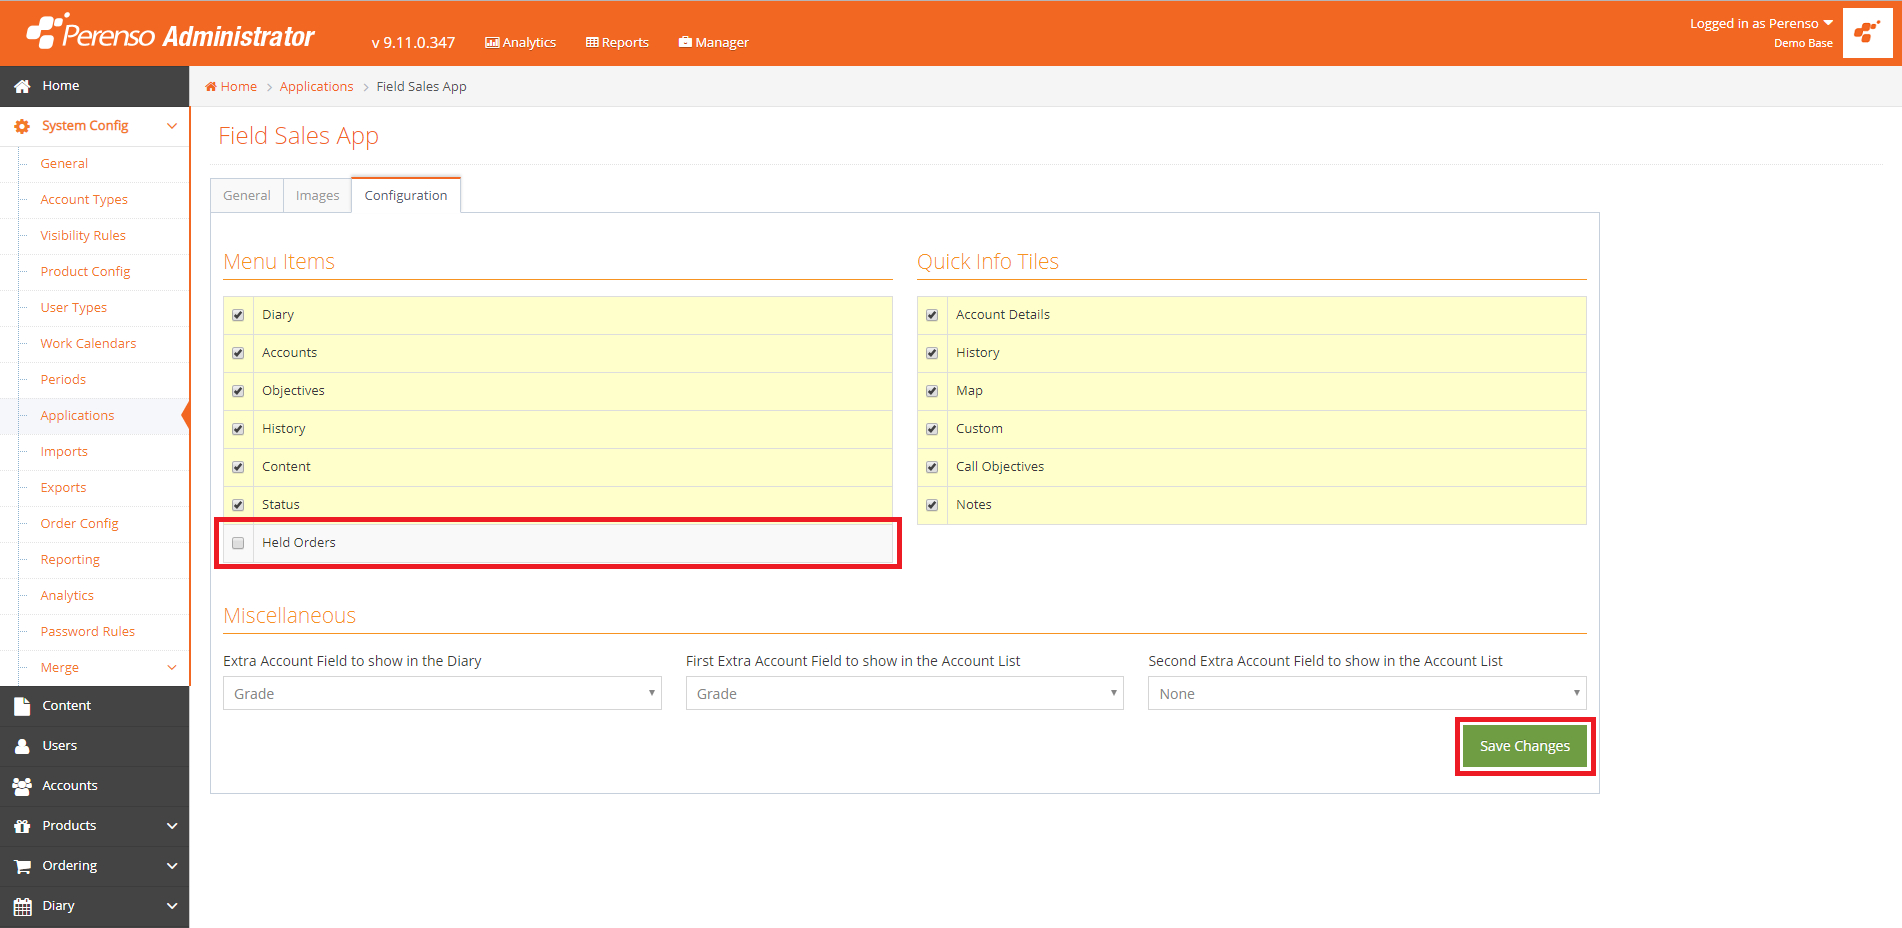Viewport: 1902px width, 928px height.
Task: Open User Types in sidebar
Action: coord(74,308)
